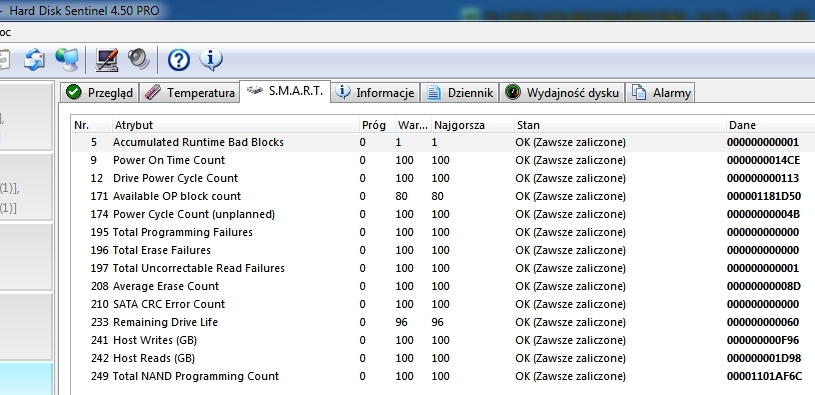Click the globe and monitor toolbar icon
This screenshot has height=395, width=815.
[67, 60]
